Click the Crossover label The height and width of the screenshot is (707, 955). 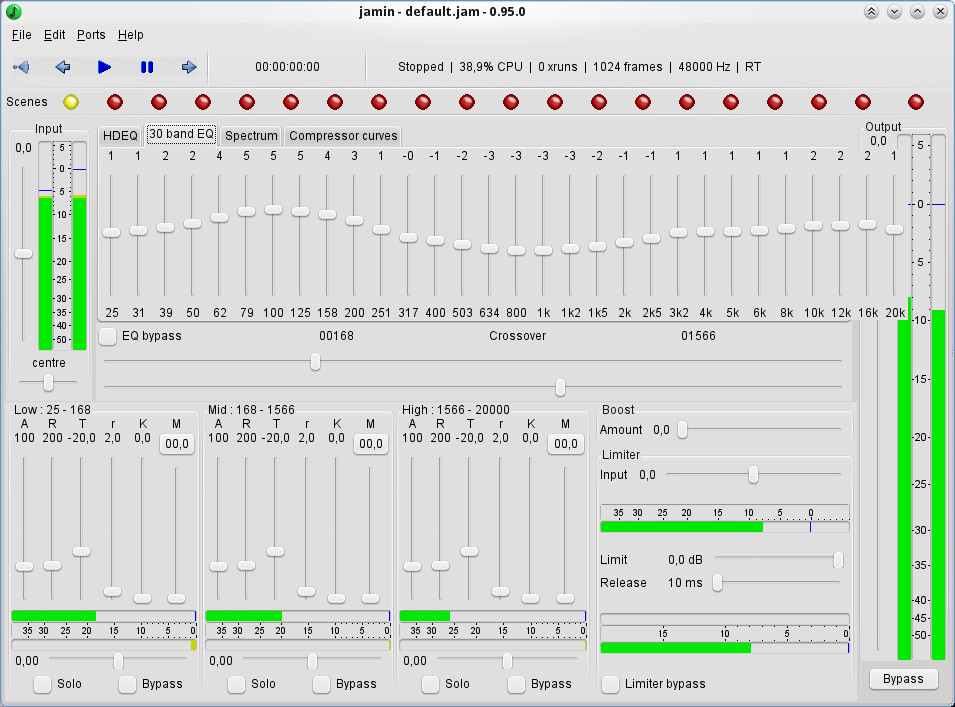pos(518,336)
